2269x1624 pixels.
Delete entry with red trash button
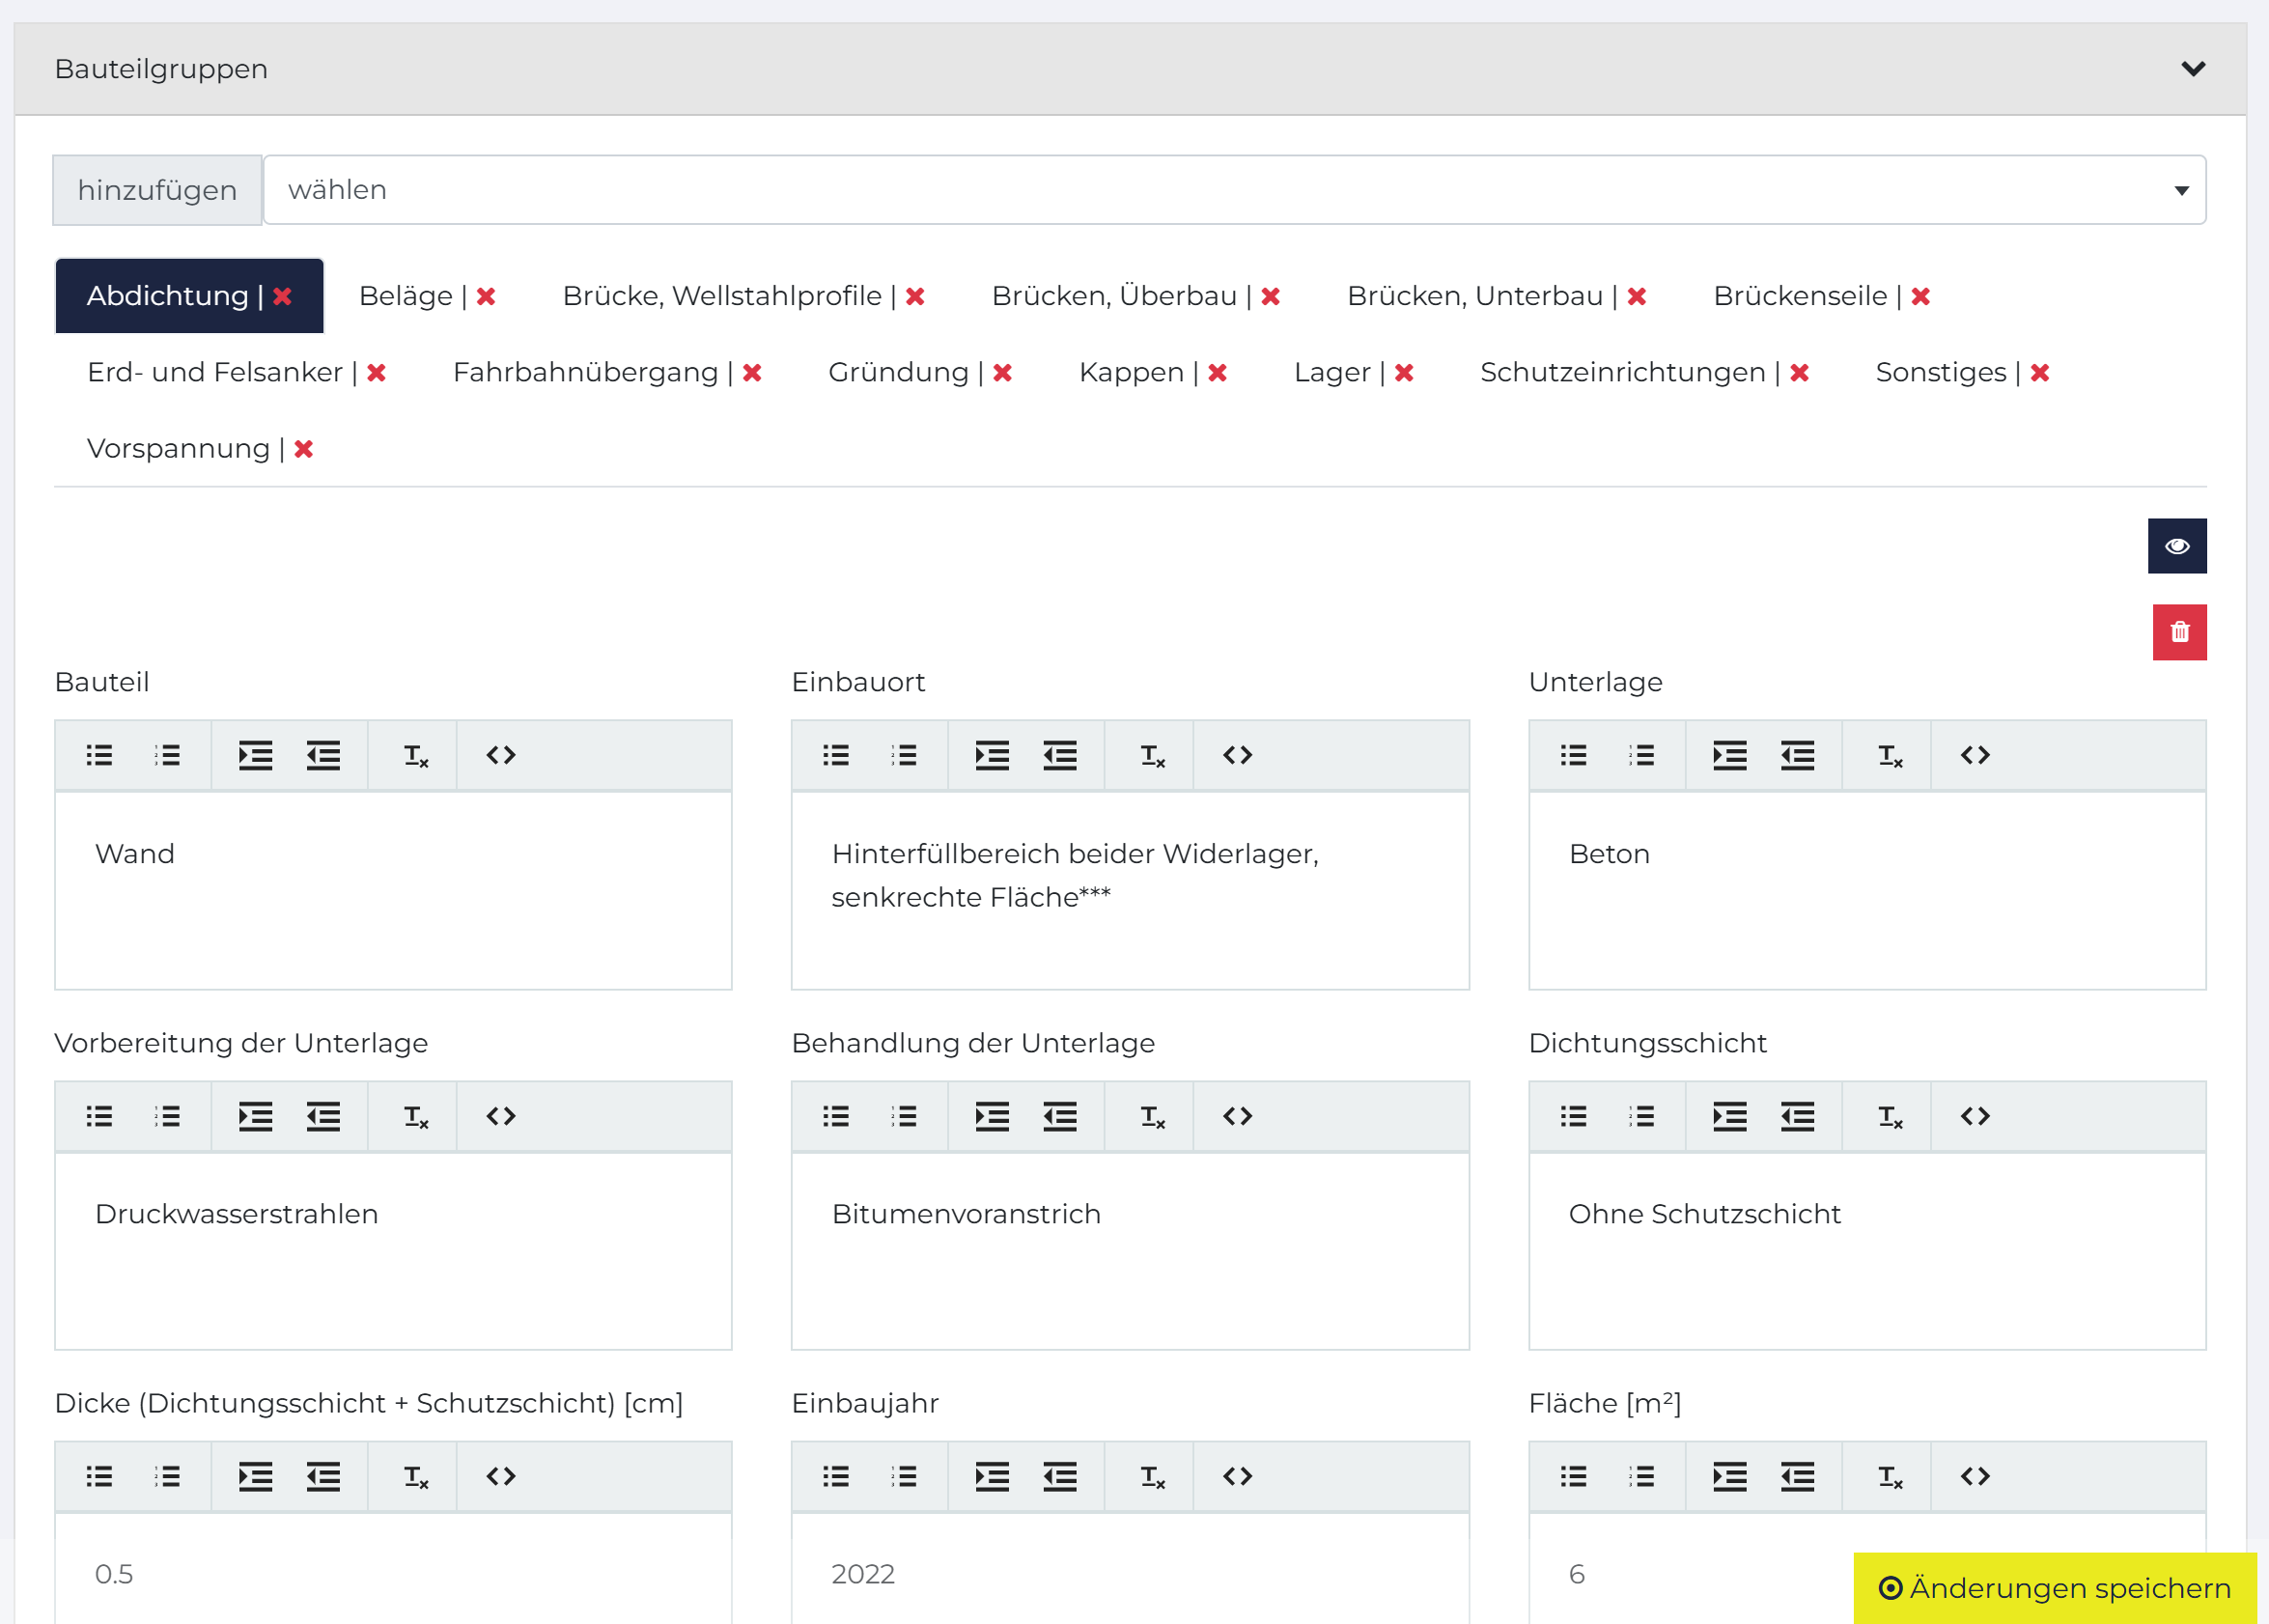click(2180, 632)
